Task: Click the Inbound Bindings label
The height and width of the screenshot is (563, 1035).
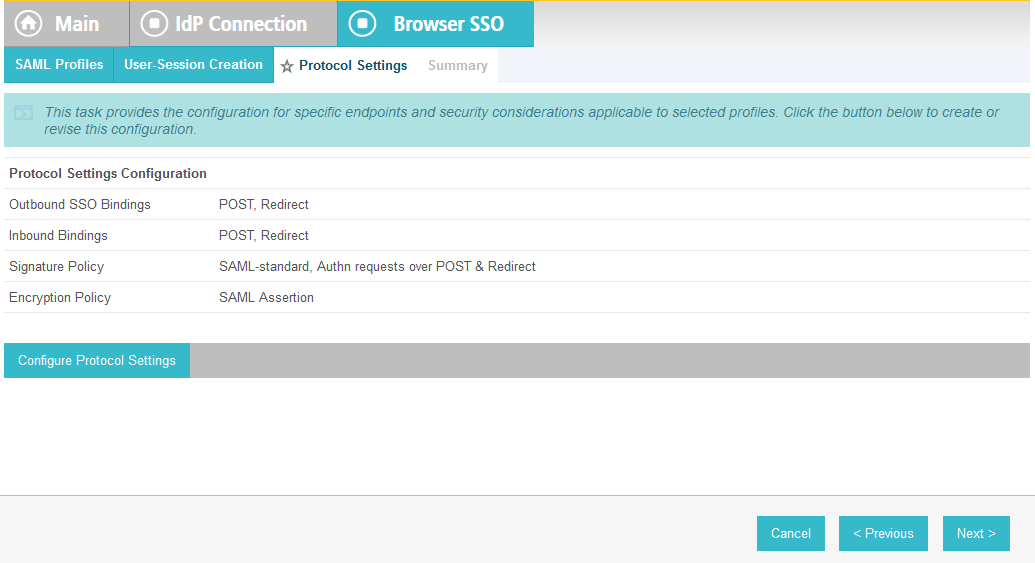Action: (58, 236)
